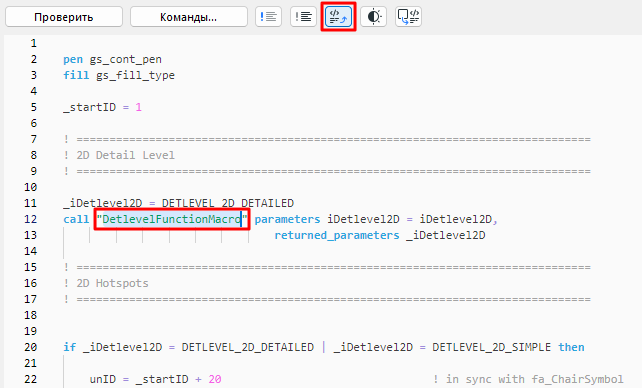
Task: Click the '! in sync with fa_ChairSymbol' comment
Action: 528,379
